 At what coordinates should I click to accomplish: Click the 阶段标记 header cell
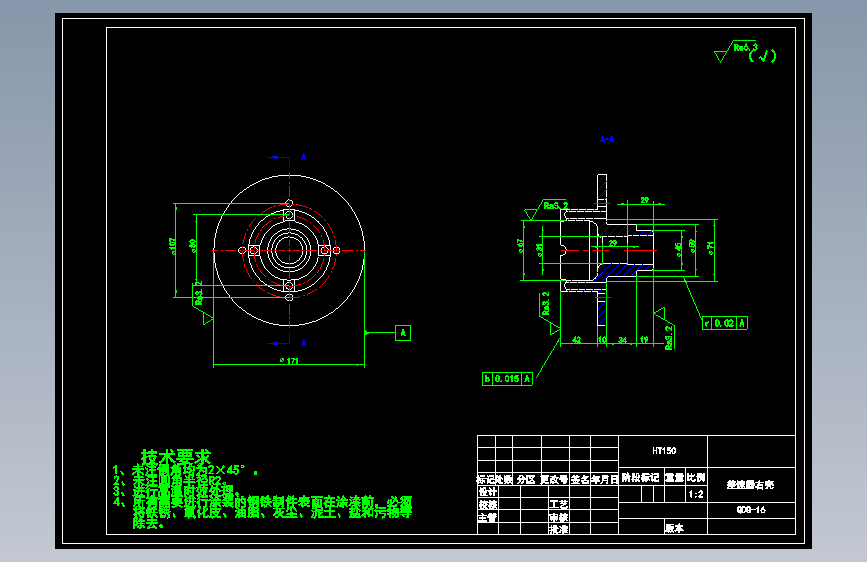pos(640,477)
